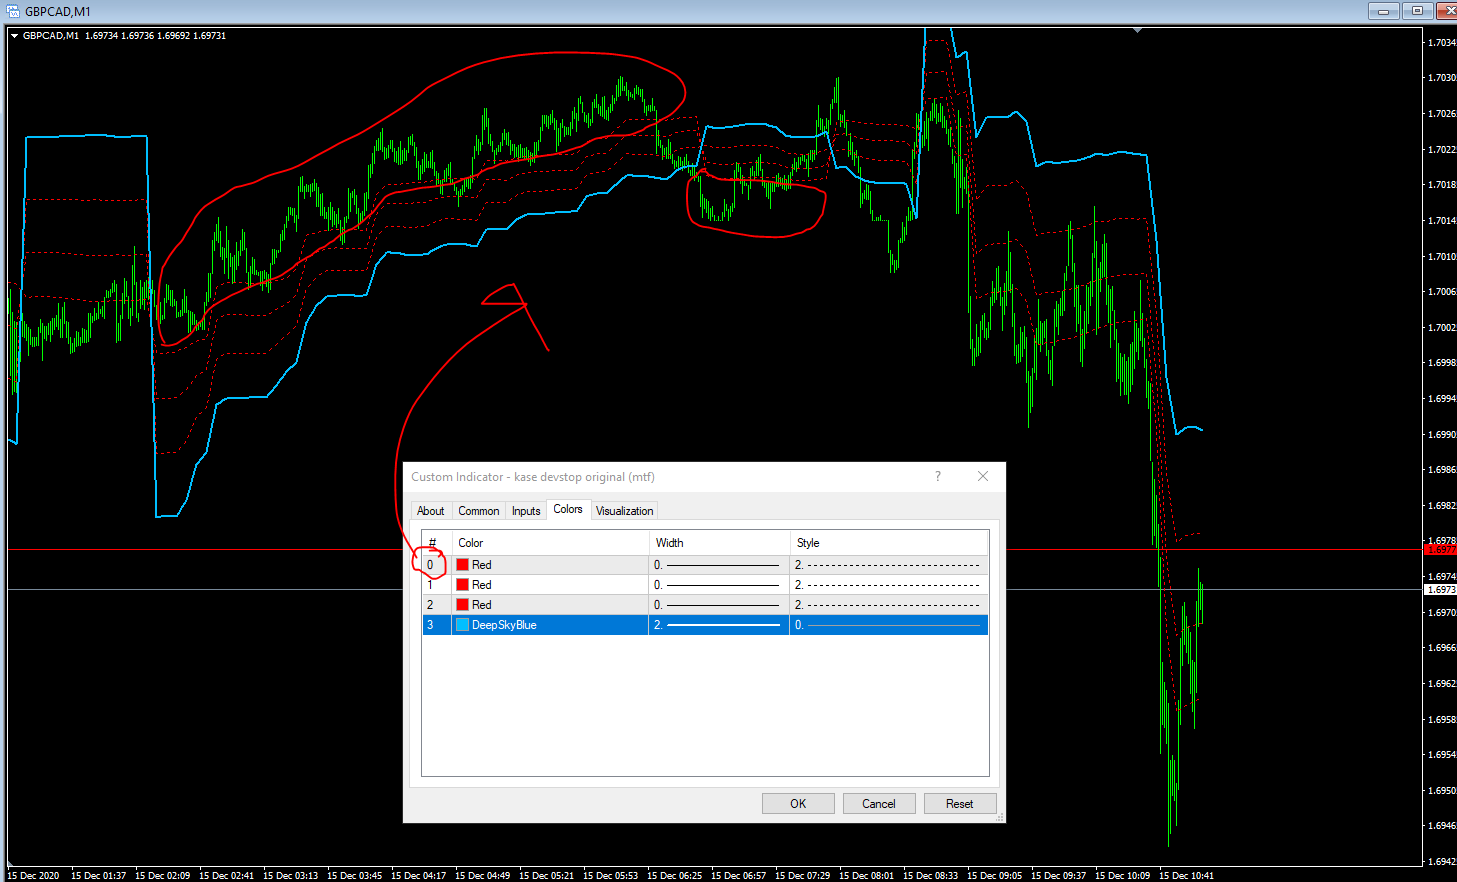Screen dimensions: 1457x882
Task: Click the GBPCAD chart window icon
Action: pos(13,11)
